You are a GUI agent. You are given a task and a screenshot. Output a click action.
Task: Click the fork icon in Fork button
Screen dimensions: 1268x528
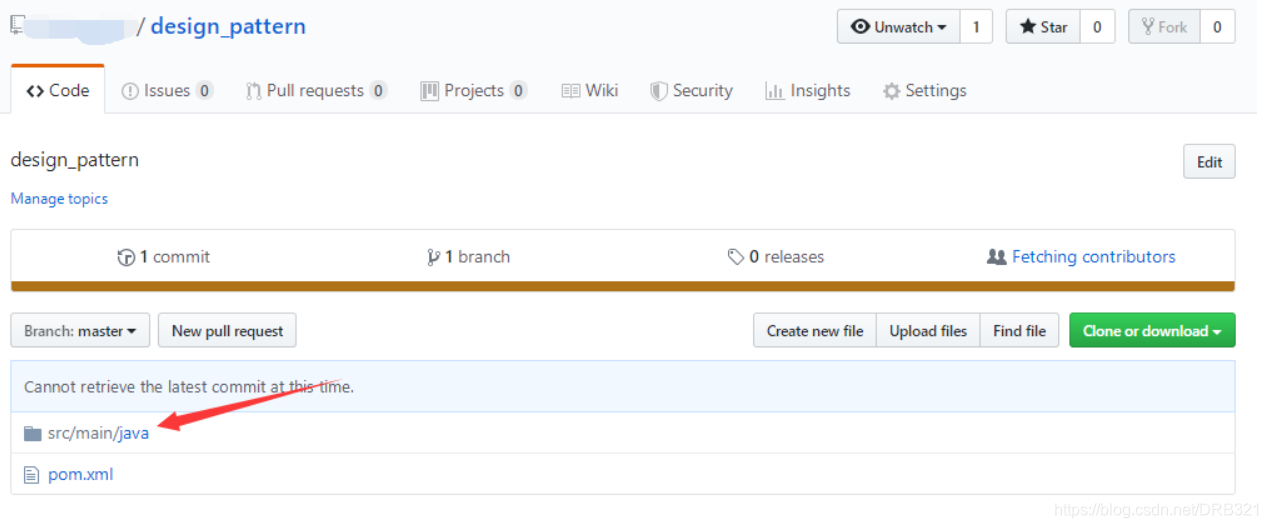[x=1148, y=27]
